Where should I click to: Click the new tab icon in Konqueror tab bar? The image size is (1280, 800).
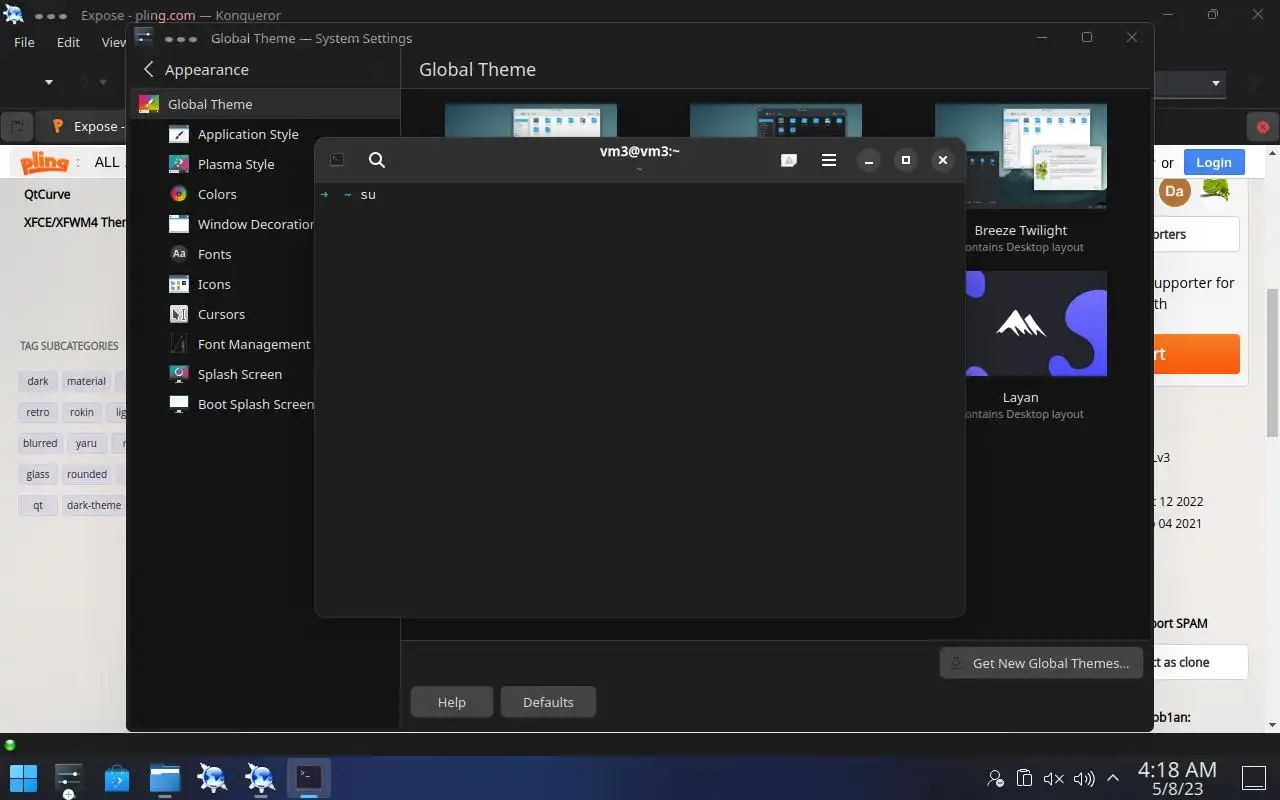pyautogui.click(x=16, y=127)
